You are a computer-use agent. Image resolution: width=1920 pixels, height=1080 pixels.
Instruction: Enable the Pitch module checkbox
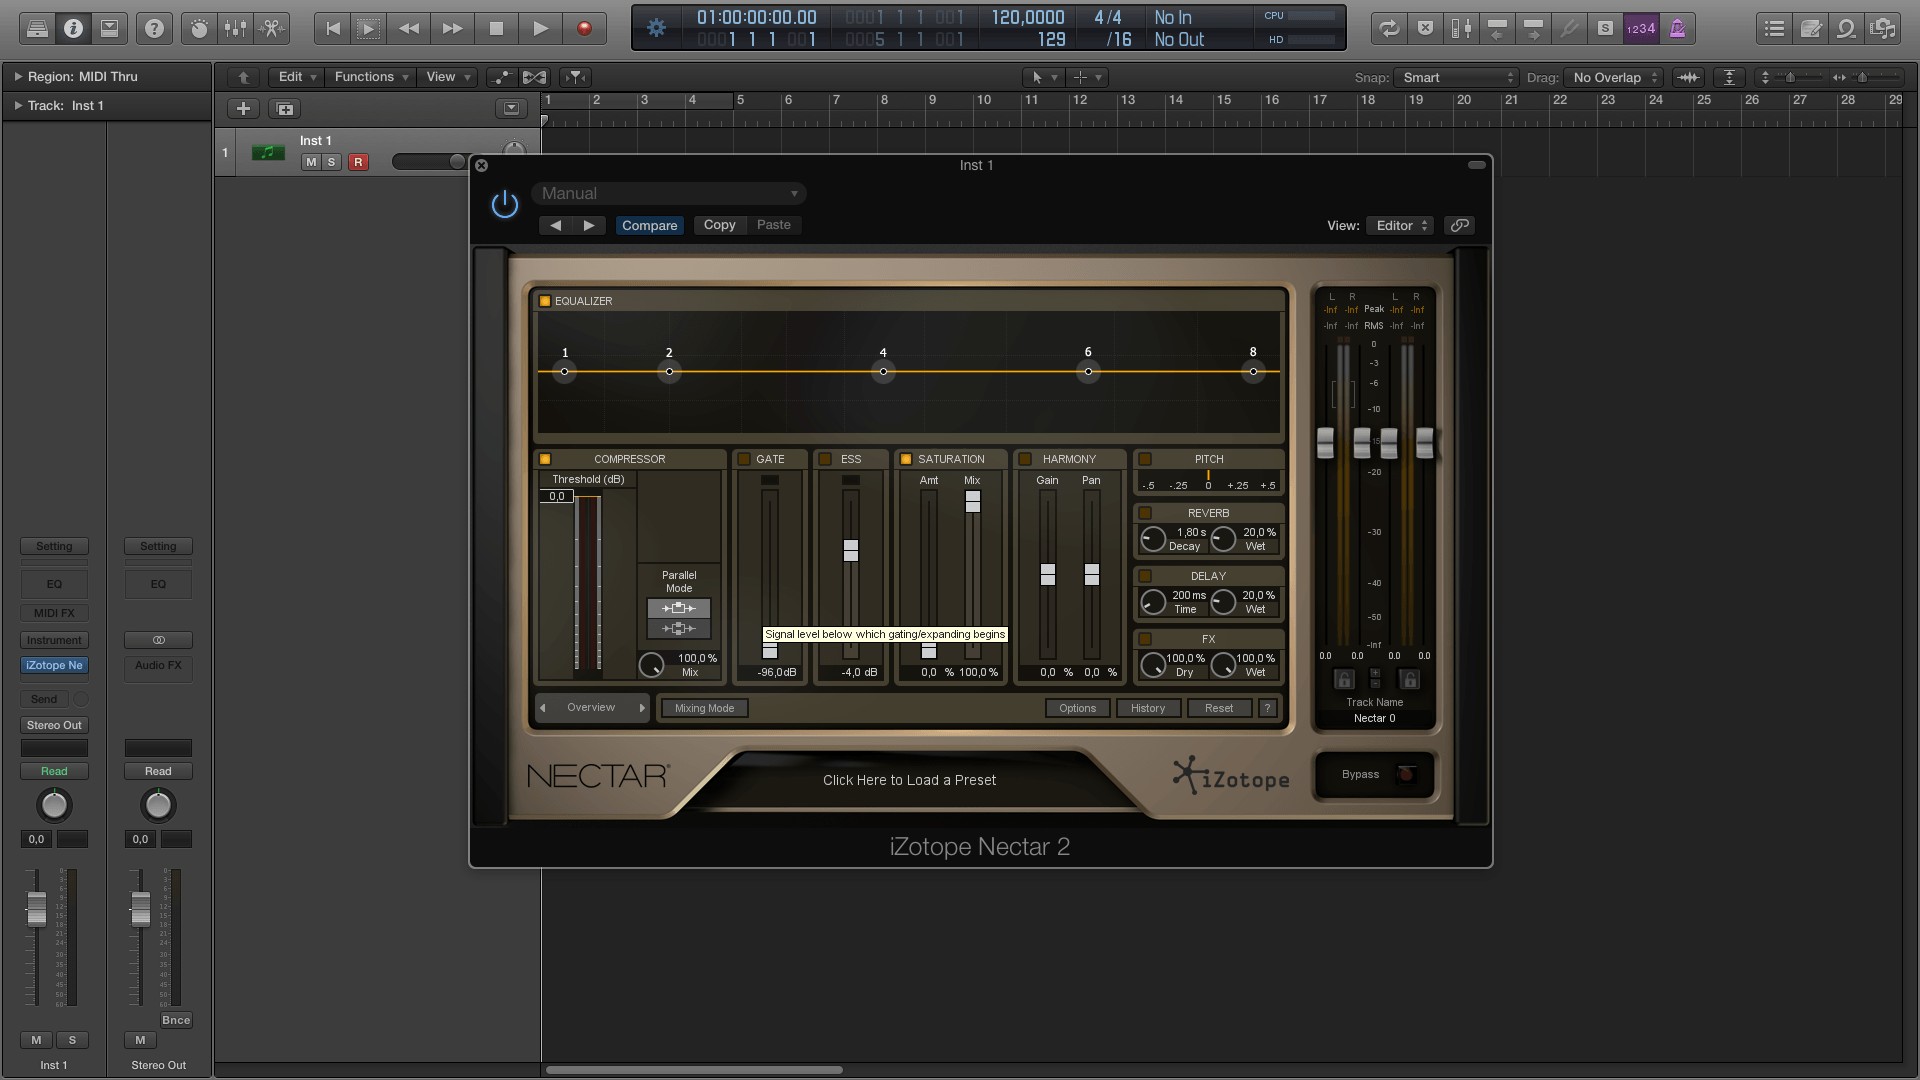pyautogui.click(x=1145, y=459)
